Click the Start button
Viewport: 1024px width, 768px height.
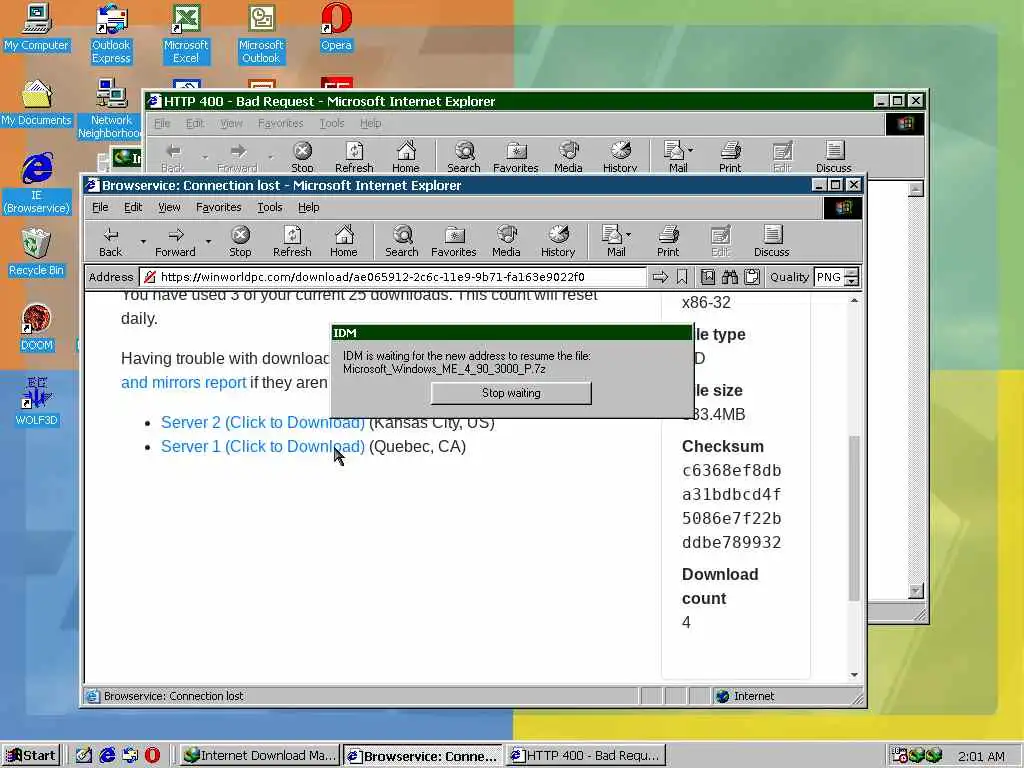click(x=31, y=755)
